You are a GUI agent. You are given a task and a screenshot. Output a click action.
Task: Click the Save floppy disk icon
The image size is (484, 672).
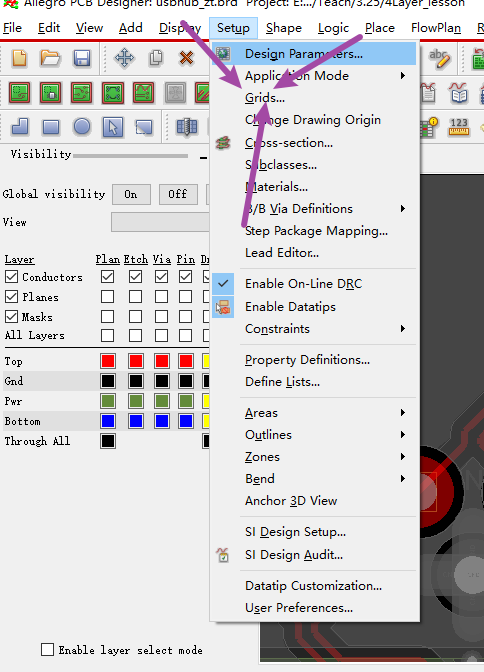tap(81, 58)
